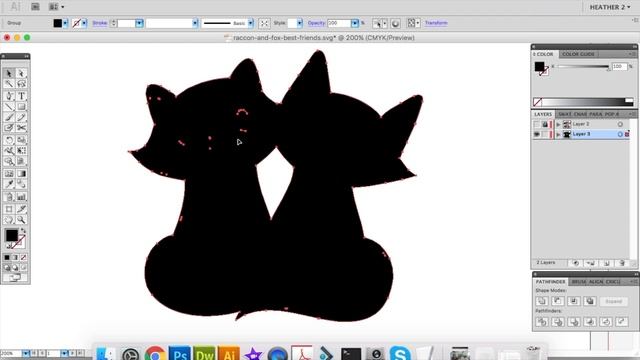Swap fill and stroke arrows in toolbox
The width and height of the screenshot is (640, 360).
coord(23,231)
